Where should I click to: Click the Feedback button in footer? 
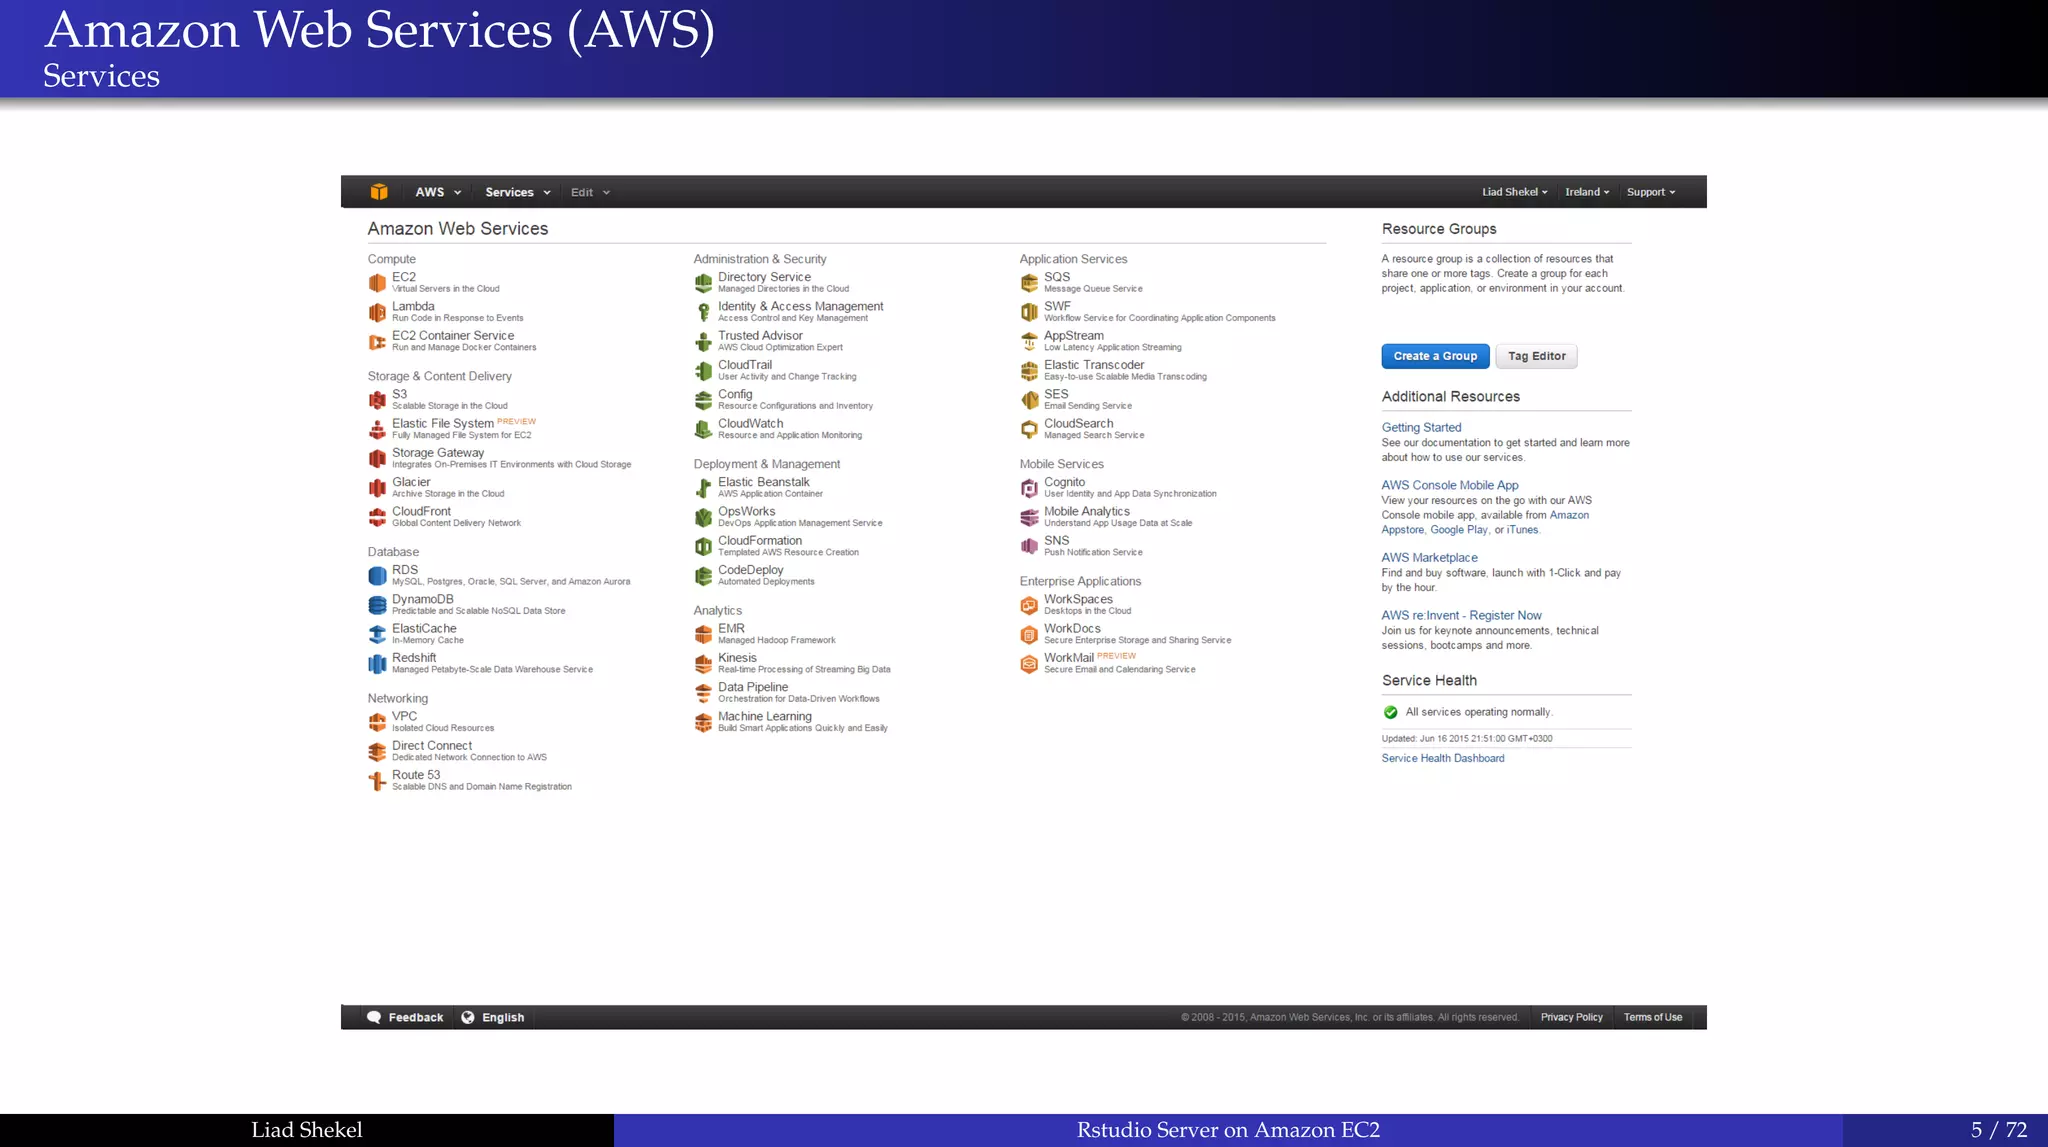click(405, 1017)
